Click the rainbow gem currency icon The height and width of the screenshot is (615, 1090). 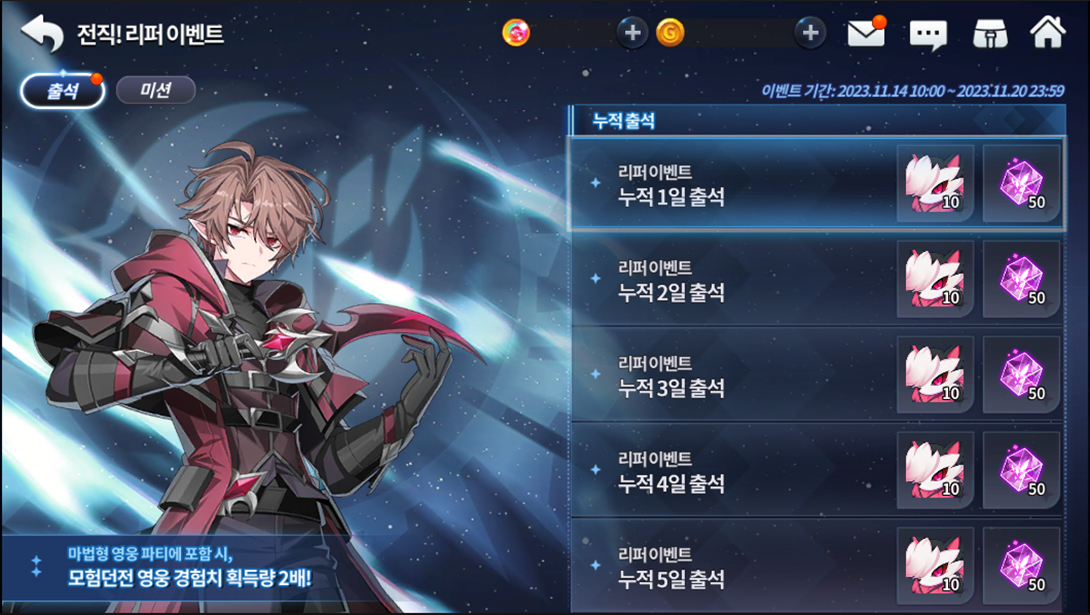pos(516,33)
